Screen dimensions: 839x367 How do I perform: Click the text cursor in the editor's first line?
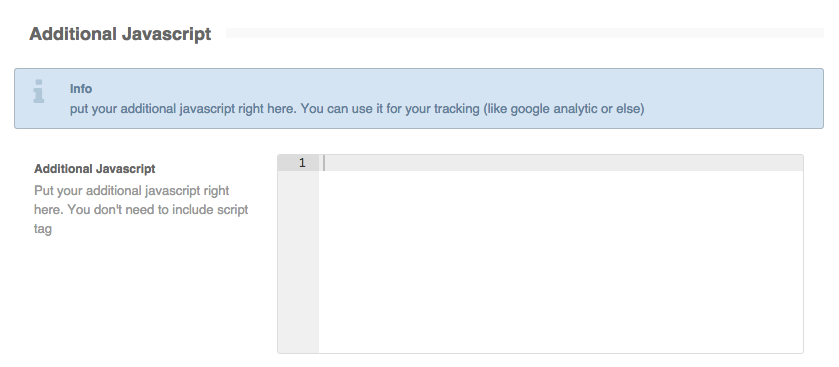(324, 163)
